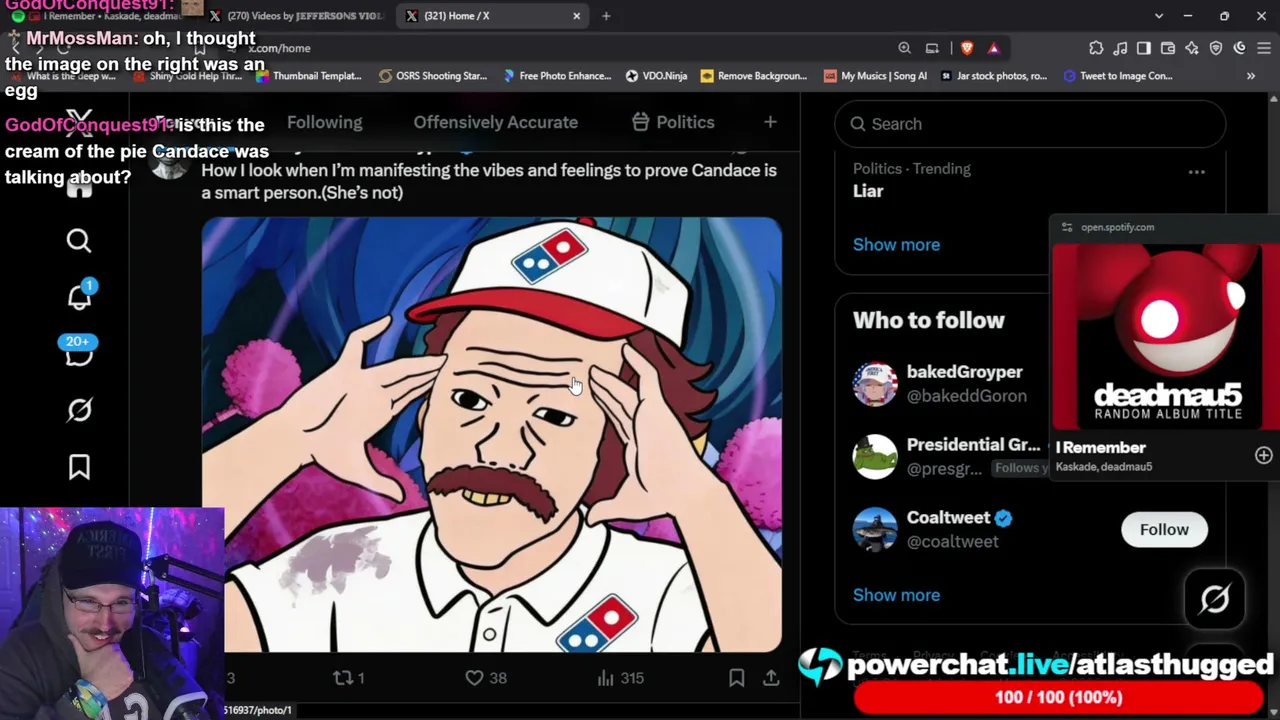Open the Free Photo Enhance... bookmark
The image size is (1280, 720).
pyautogui.click(x=557, y=76)
